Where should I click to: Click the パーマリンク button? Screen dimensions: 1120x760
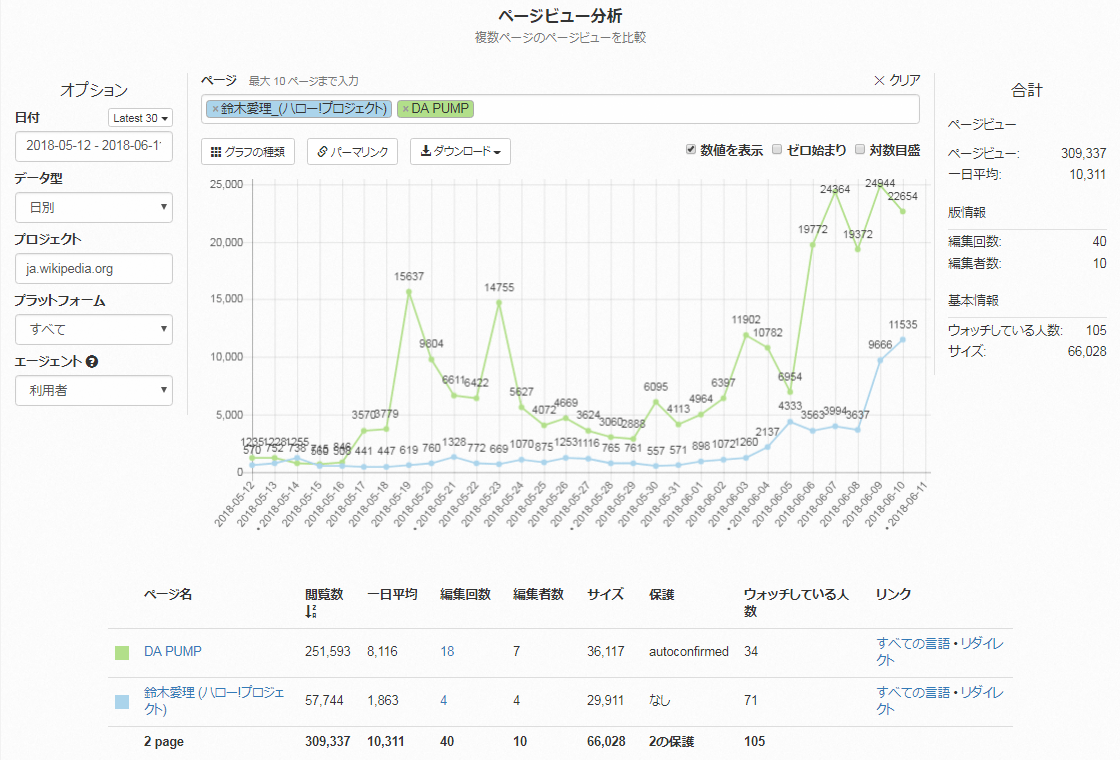pyautogui.click(x=352, y=151)
